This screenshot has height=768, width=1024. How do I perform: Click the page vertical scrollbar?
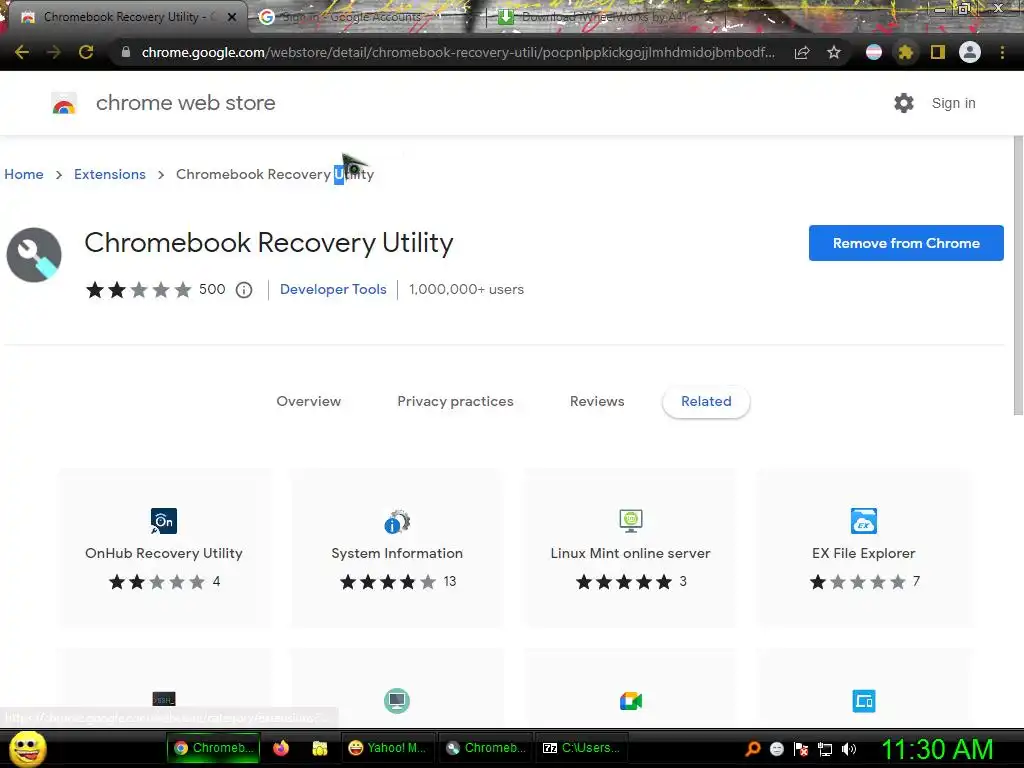coord(1018,276)
